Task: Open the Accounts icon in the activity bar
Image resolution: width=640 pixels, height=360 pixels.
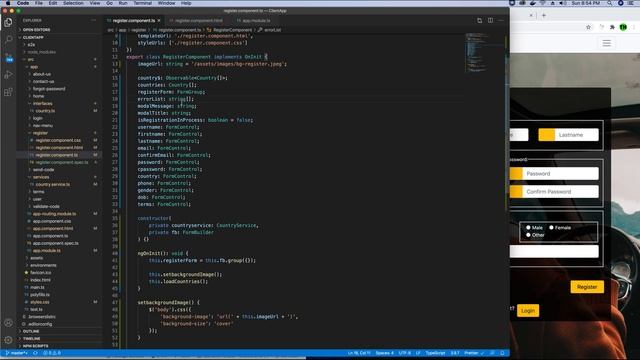Action: tap(8, 323)
